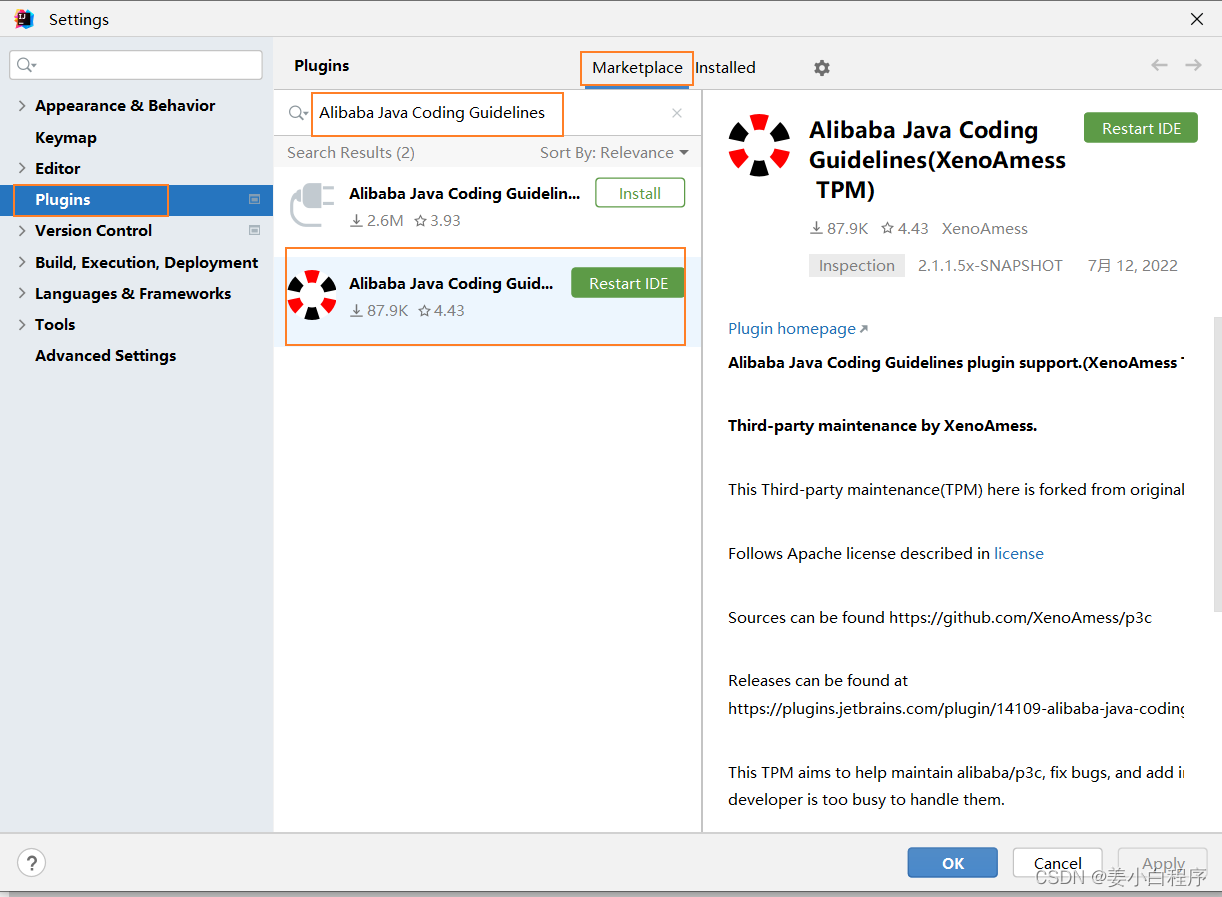Click the IntelliJ IDEA logo in the title bar

[x=24, y=19]
